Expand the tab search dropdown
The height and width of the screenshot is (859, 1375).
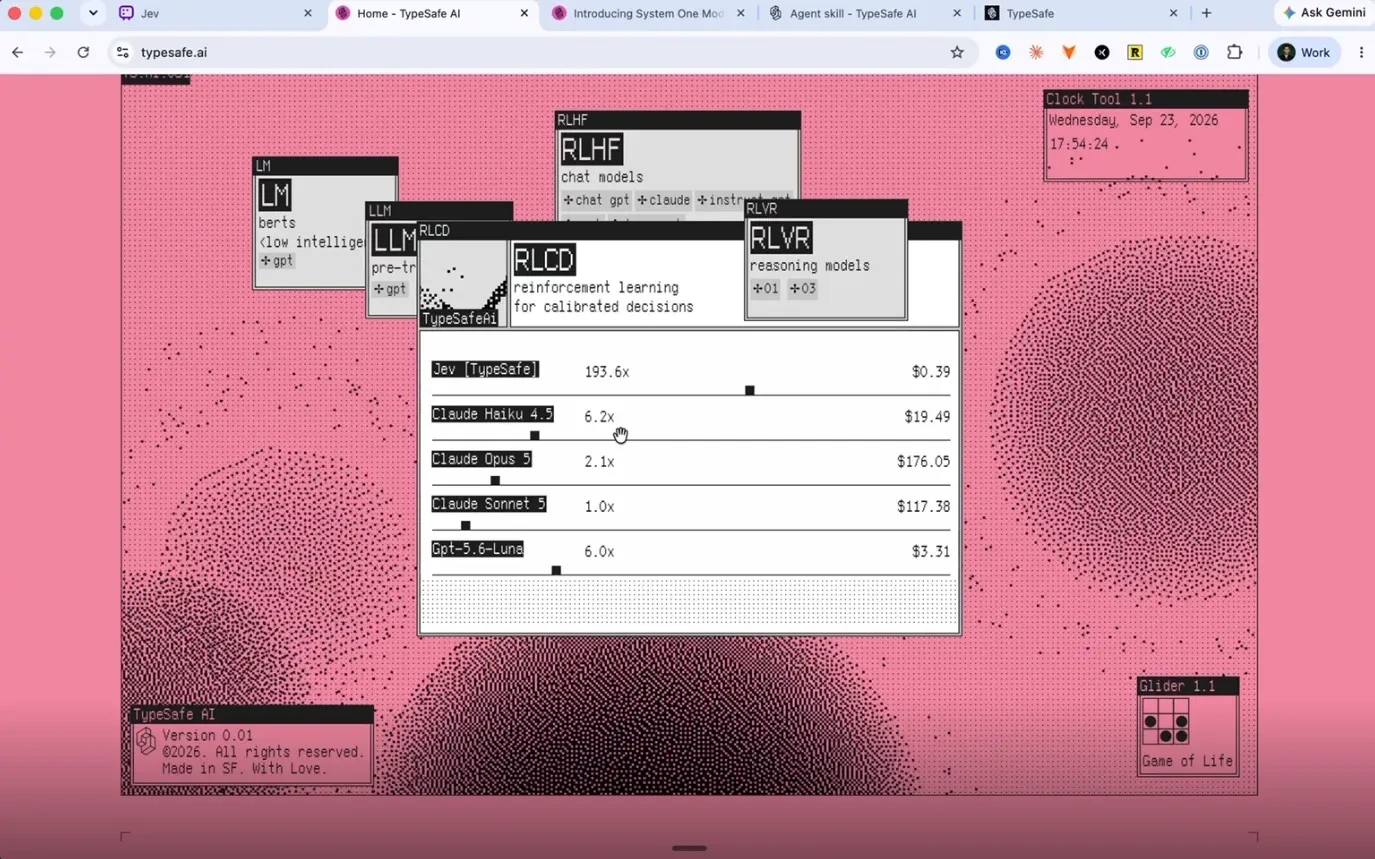pos(93,13)
